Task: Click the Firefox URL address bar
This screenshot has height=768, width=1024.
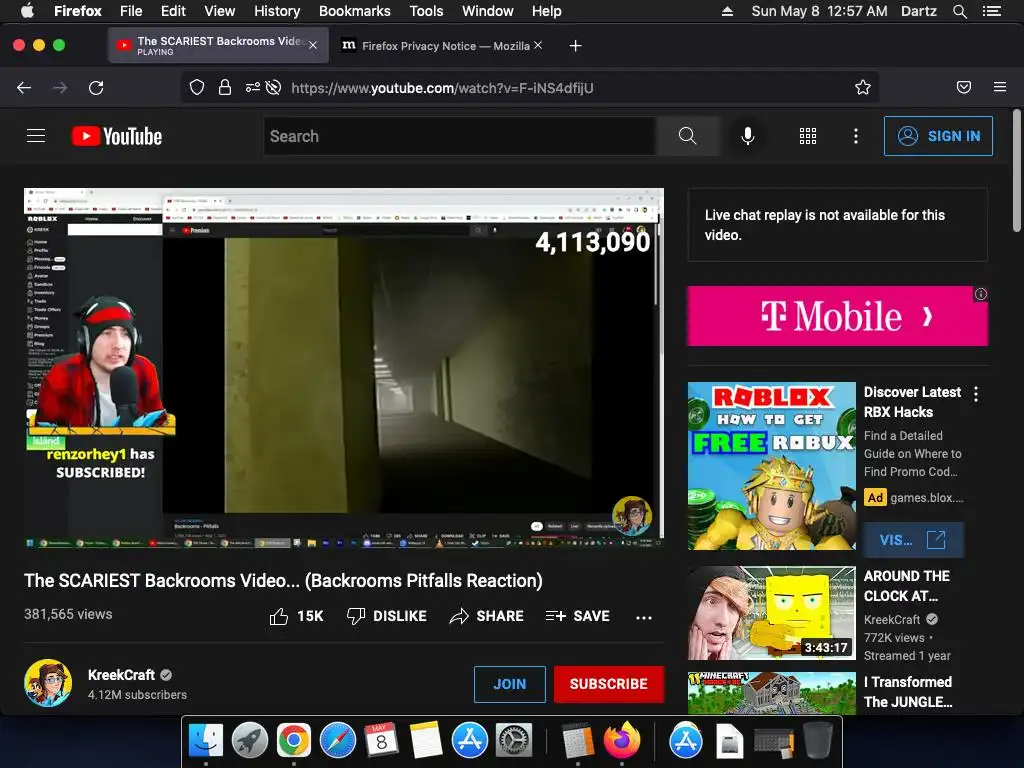Action: click(529, 88)
